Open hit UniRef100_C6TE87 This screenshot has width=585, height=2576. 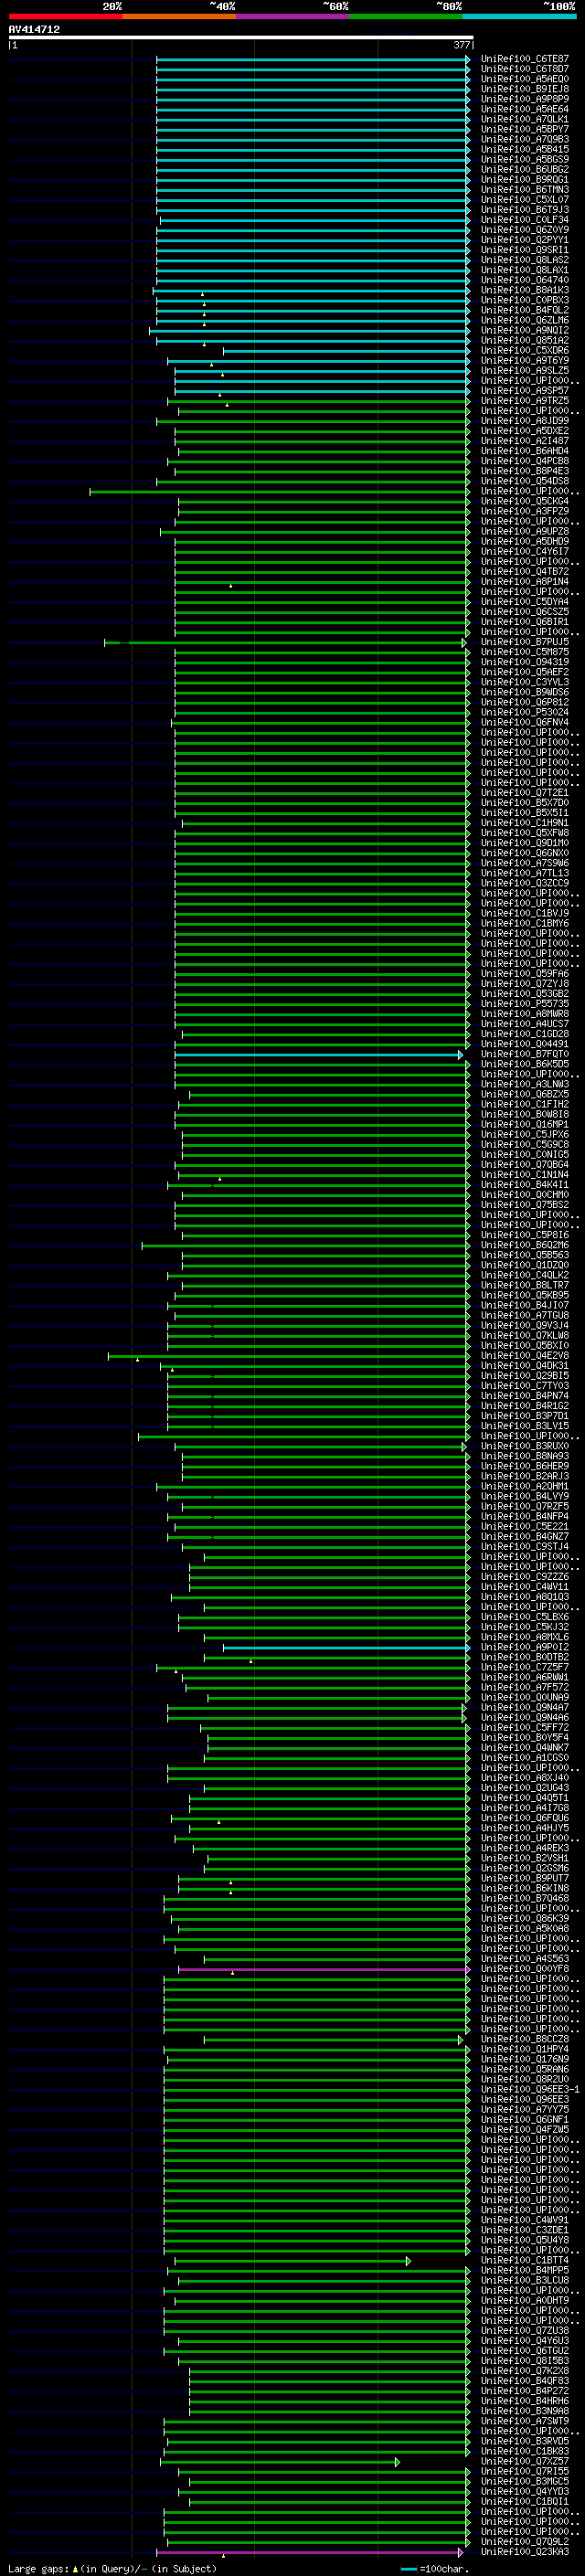[525, 59]
